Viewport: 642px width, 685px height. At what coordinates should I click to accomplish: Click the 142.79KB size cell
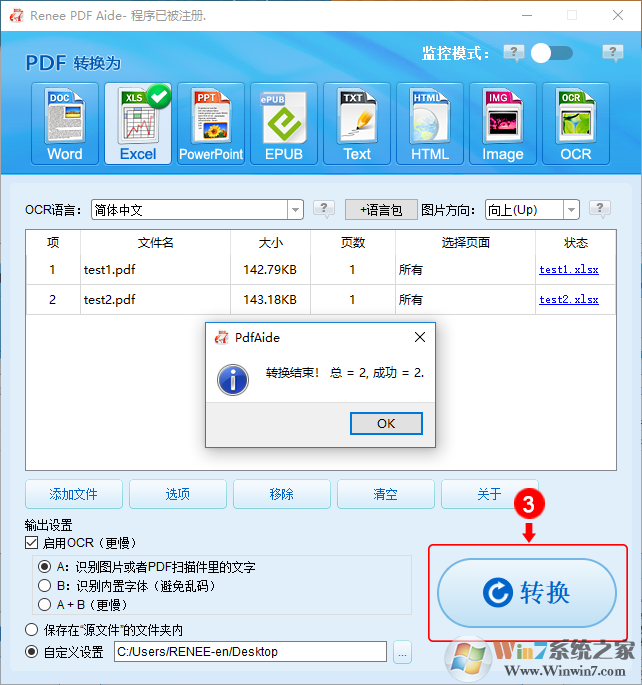270,270
